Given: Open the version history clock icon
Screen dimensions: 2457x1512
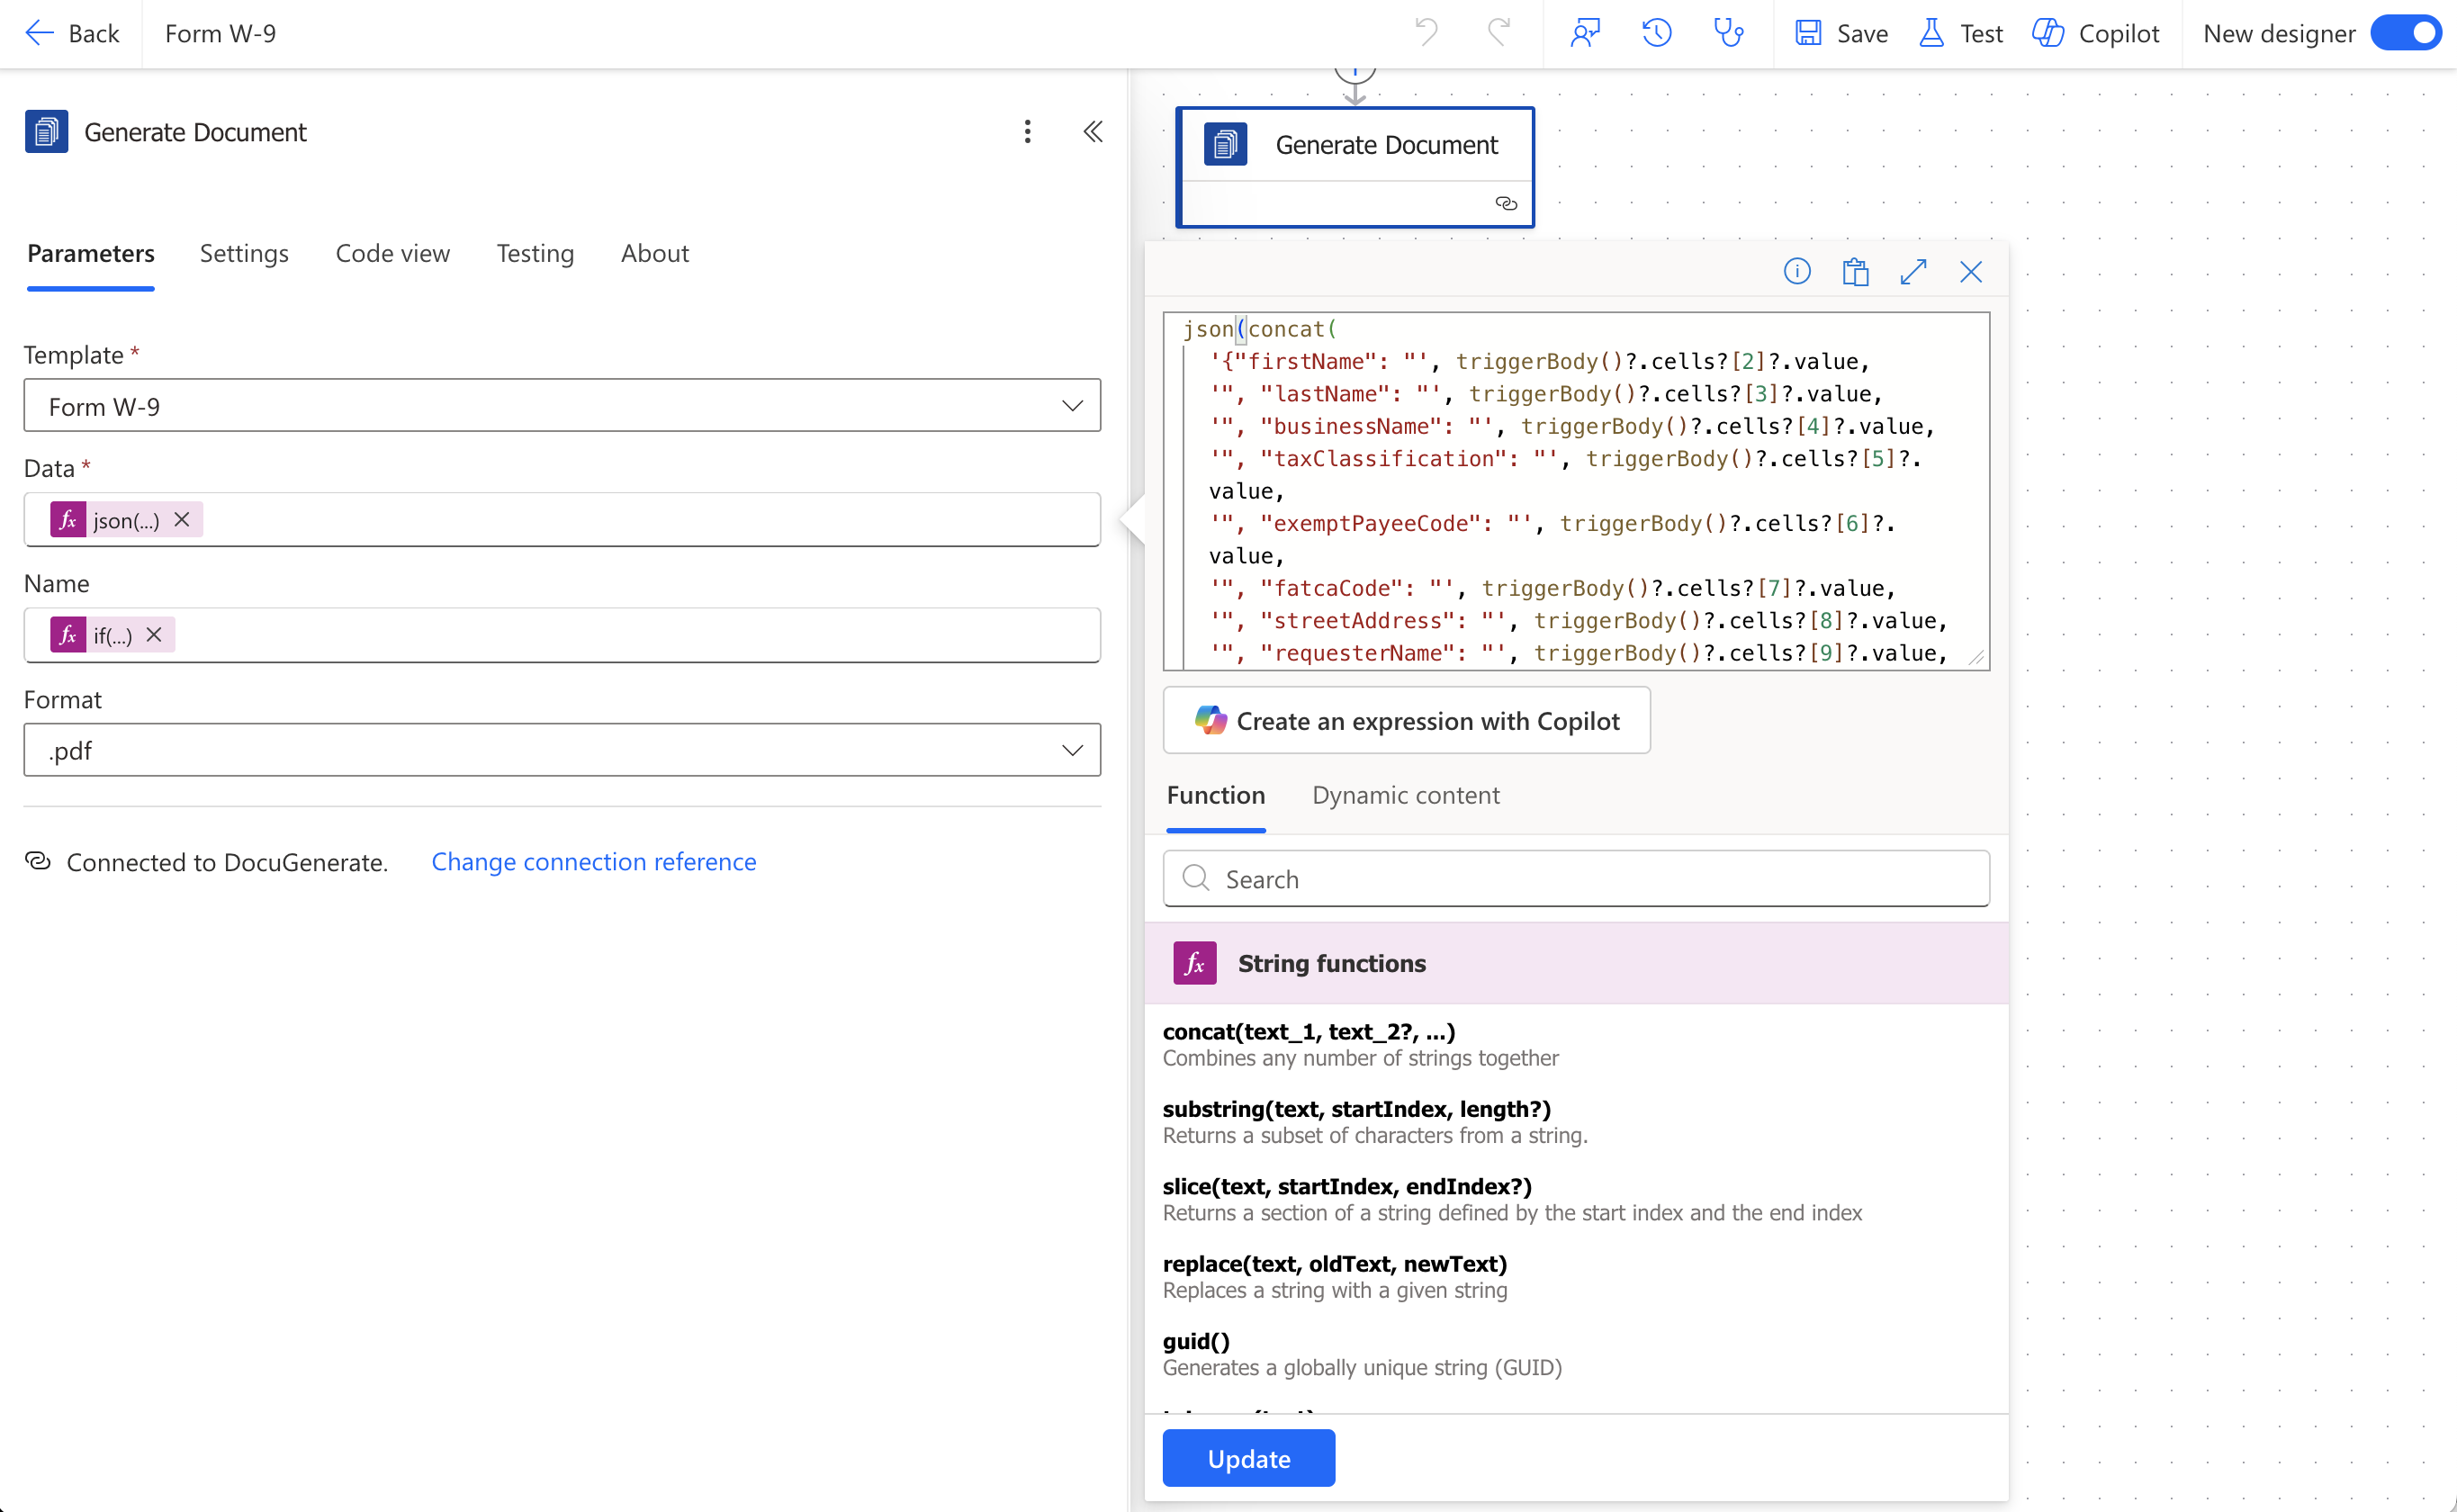Looking at the screenshot, I should [1657, 33].
